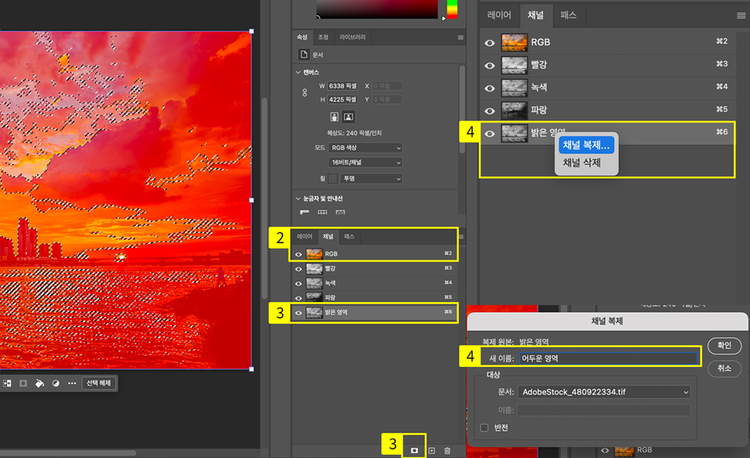Select the portrait canvas orientation icon
The image size is (750, 458).
coord(334,117)
